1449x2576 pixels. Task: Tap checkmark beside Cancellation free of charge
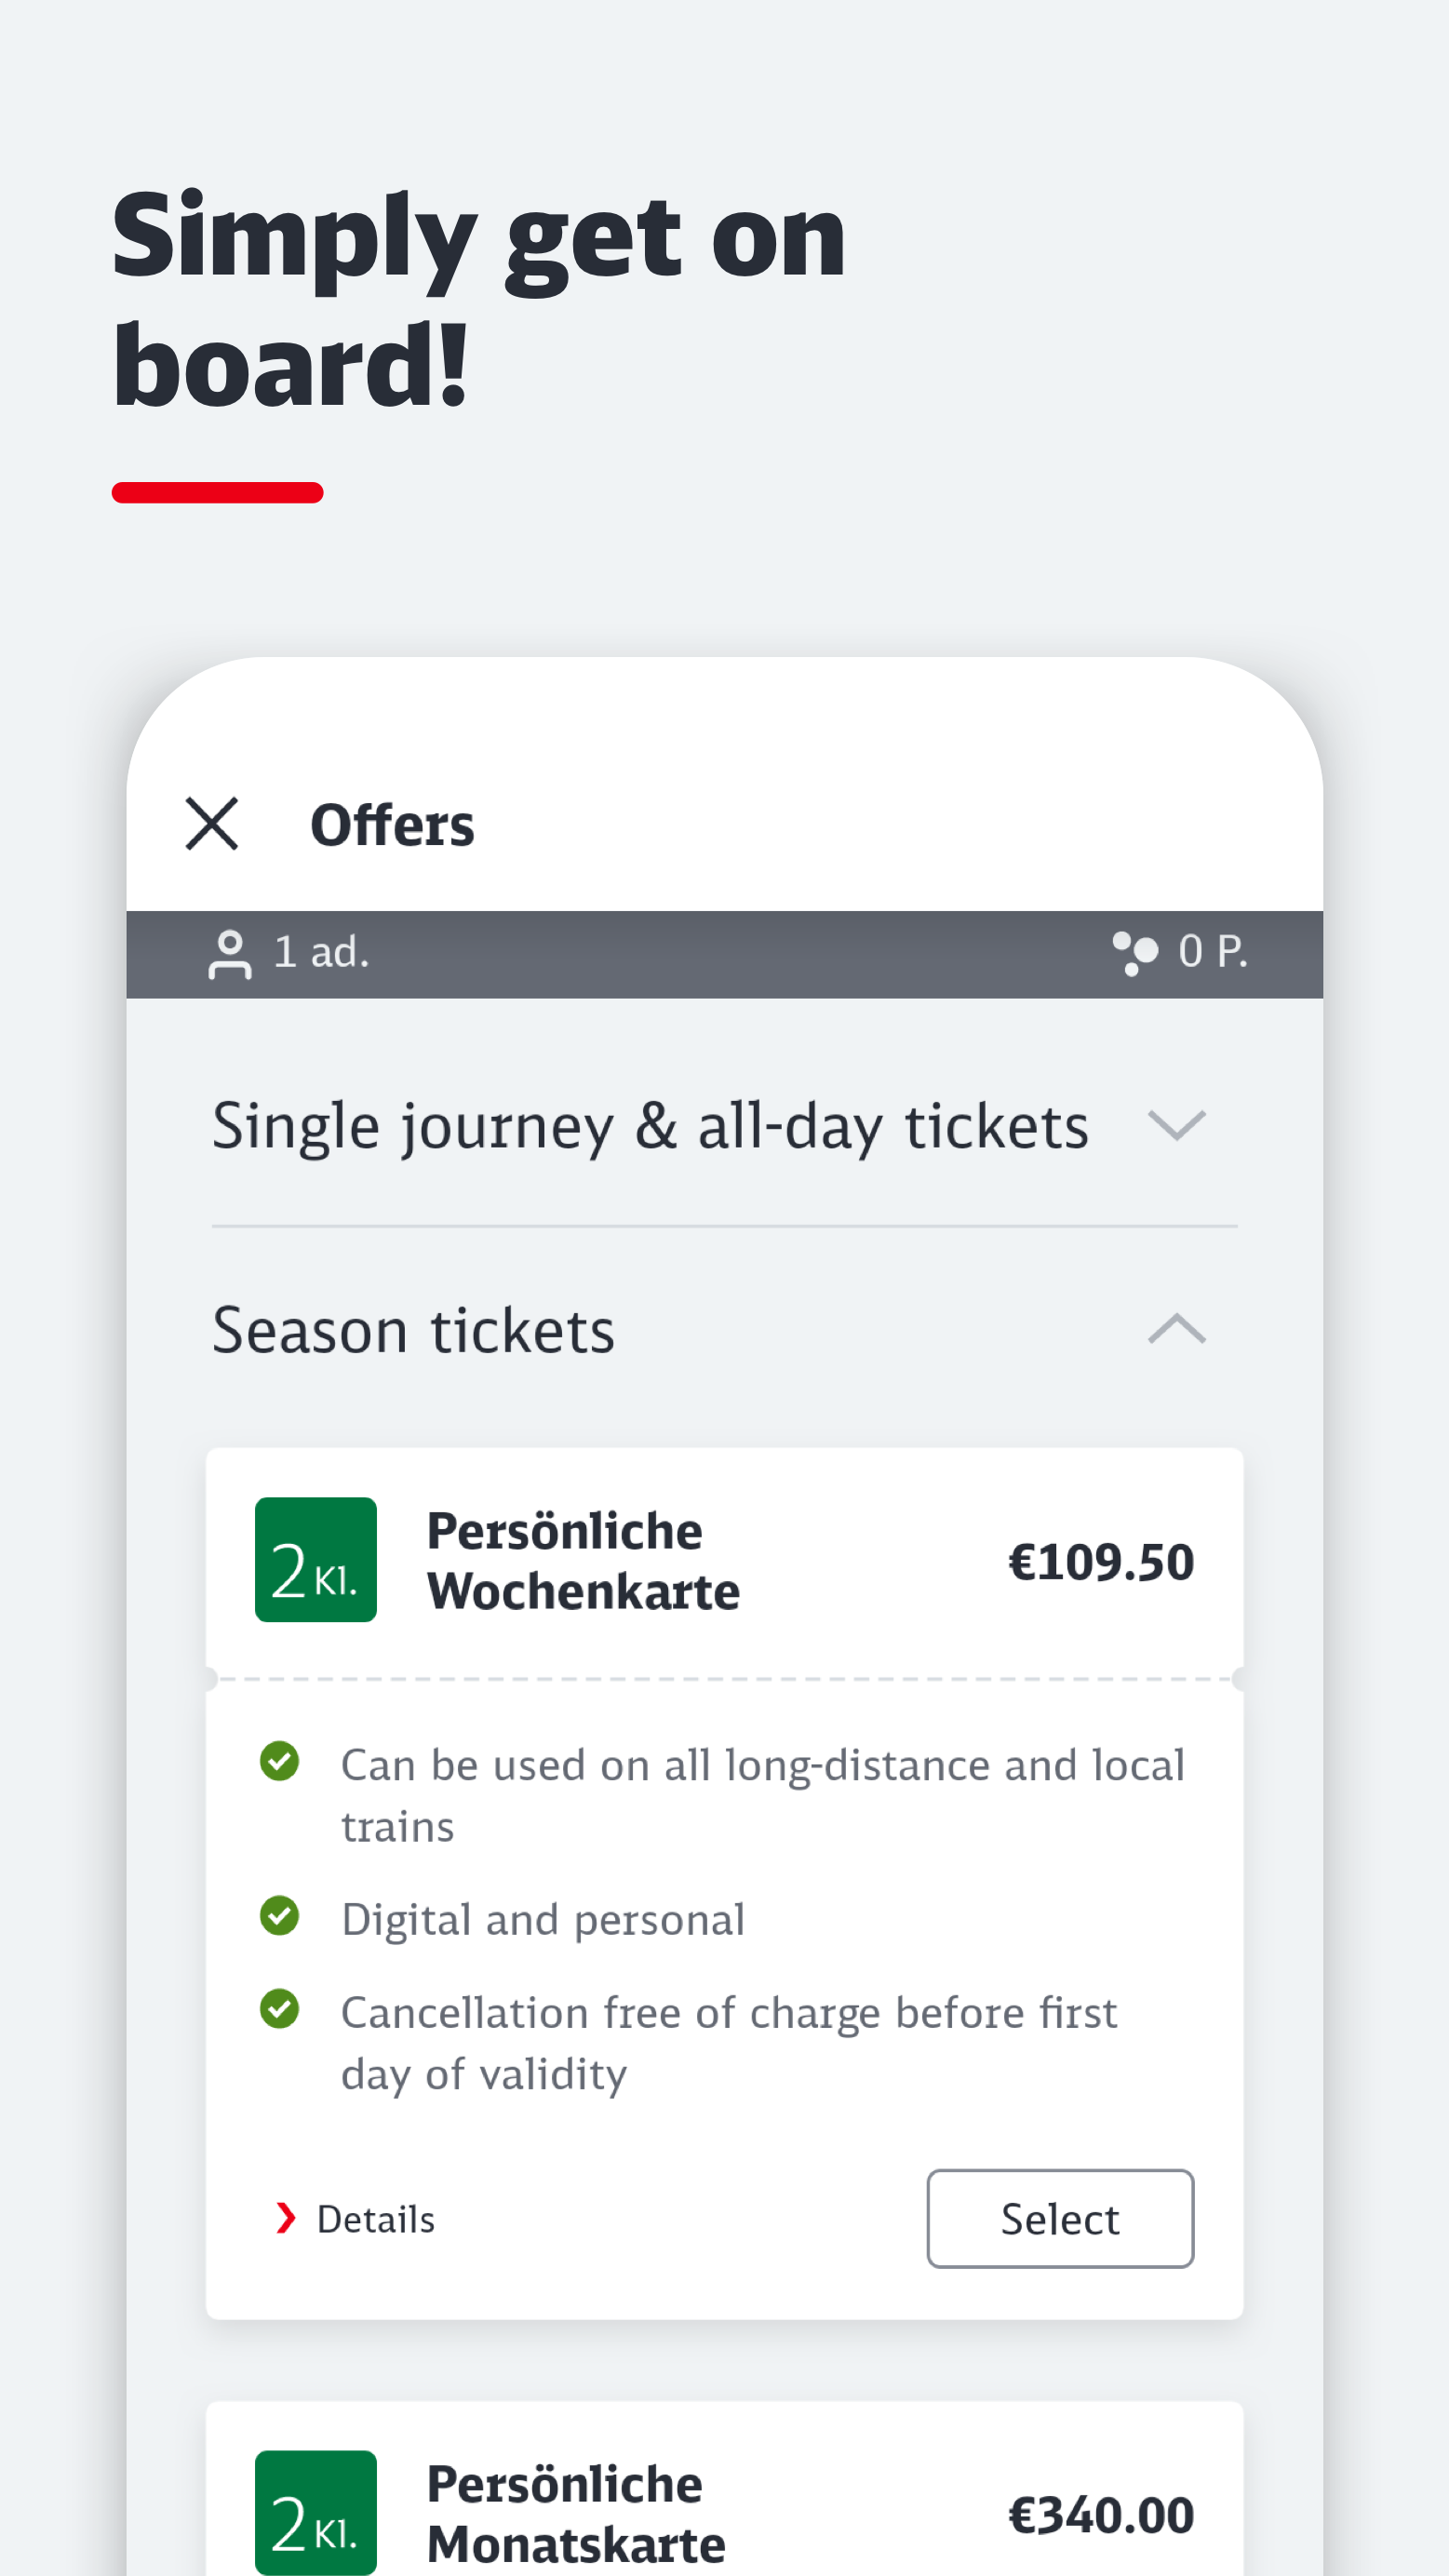280,2008
